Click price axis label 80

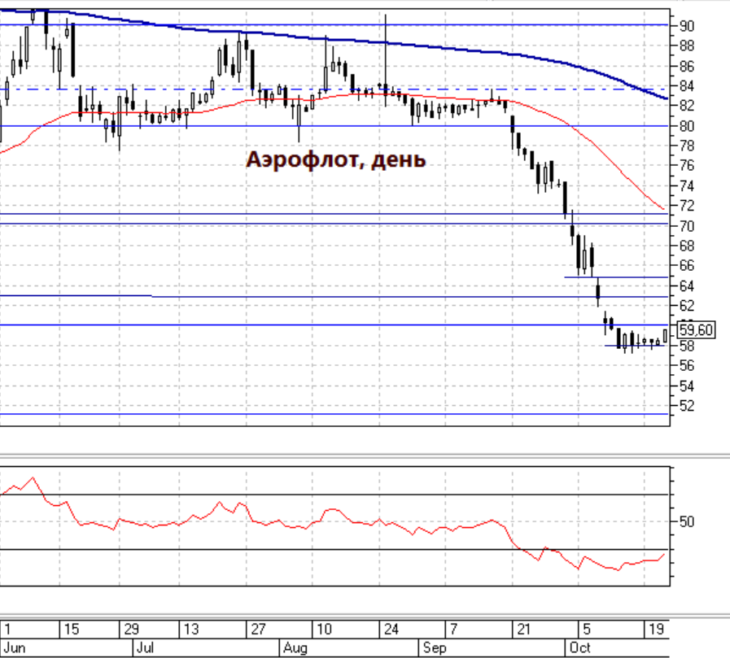click(x=687, y=126)
